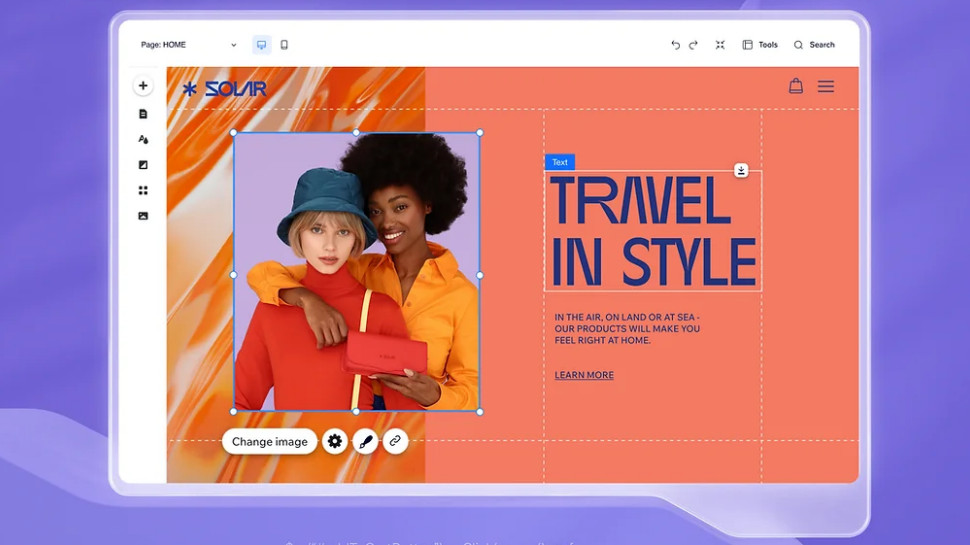Open Search in the top bar
The height and width of the screenshot is (545, 970).
[814, 45]
